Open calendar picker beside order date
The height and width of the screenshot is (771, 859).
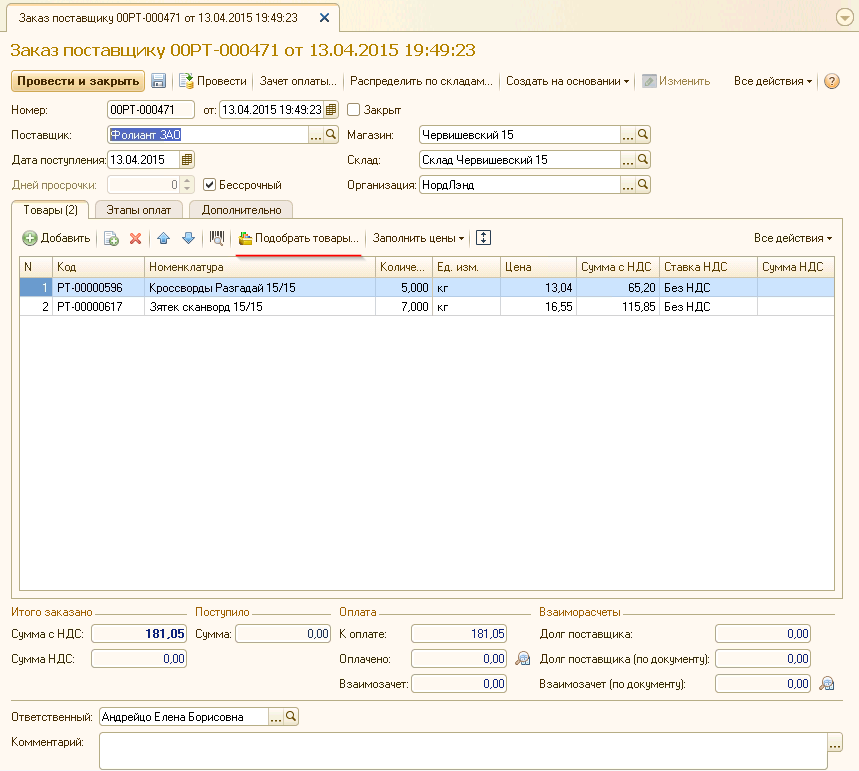pos(332,110)
